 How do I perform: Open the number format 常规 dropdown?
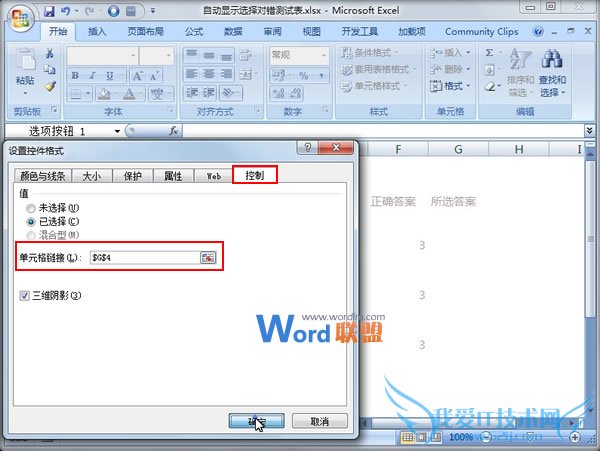(324, 56)
